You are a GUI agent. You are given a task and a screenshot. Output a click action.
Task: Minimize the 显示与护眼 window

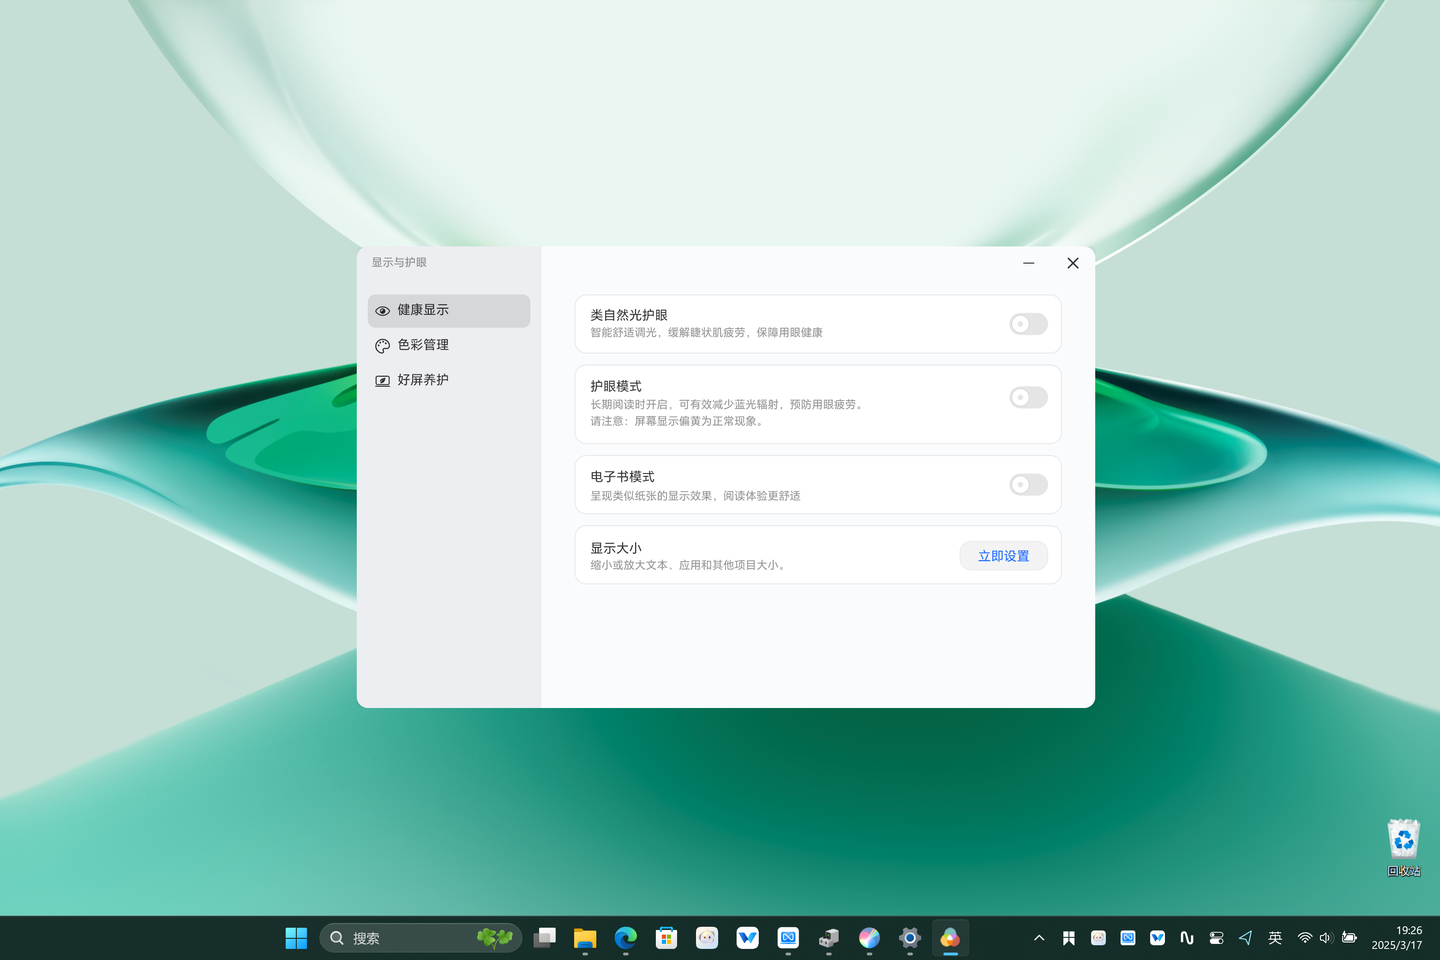(x=1028, y=263)
